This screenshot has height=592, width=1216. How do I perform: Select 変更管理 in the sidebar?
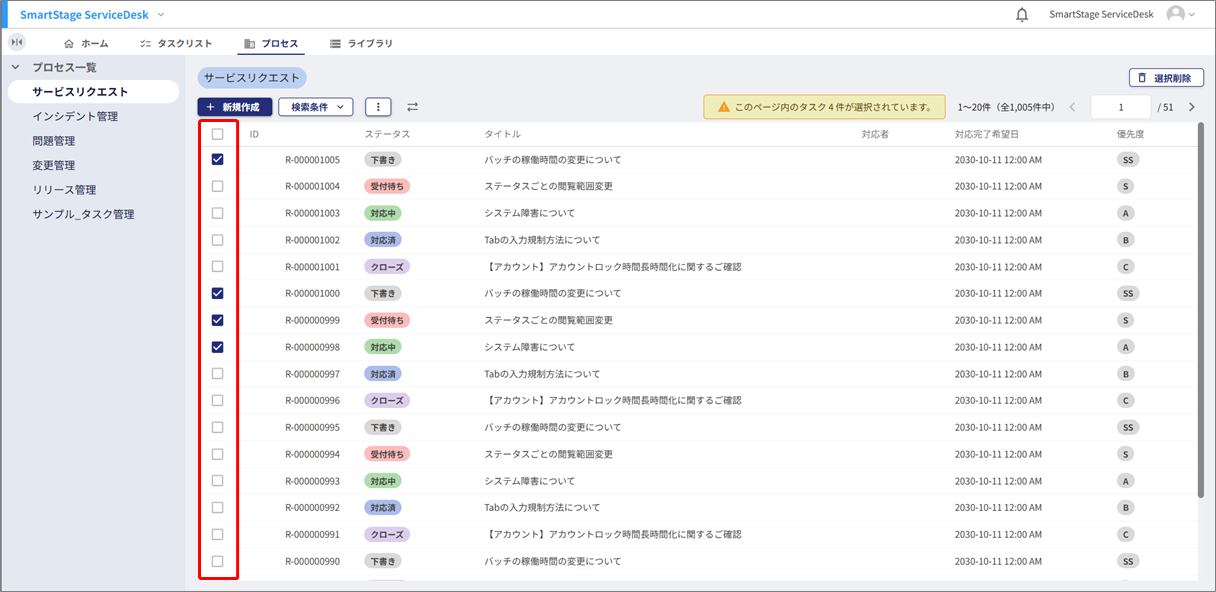click(x=54, y=165)
